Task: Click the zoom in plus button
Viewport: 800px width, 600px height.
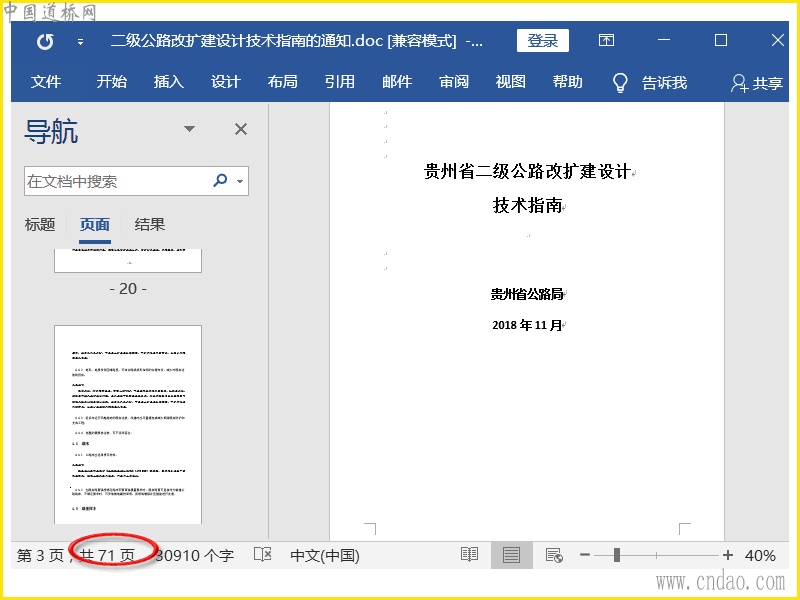Action: 728,555
